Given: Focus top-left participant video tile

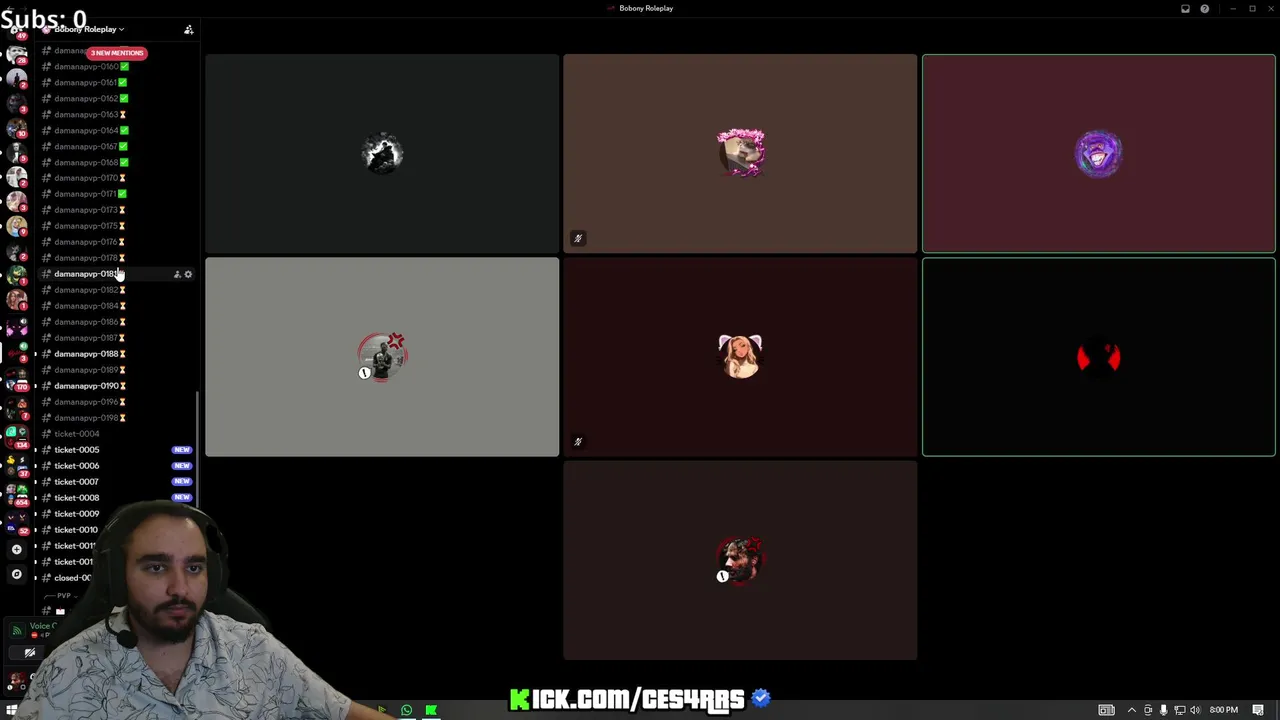Looking at the screenshot, I should coord(382,153).
